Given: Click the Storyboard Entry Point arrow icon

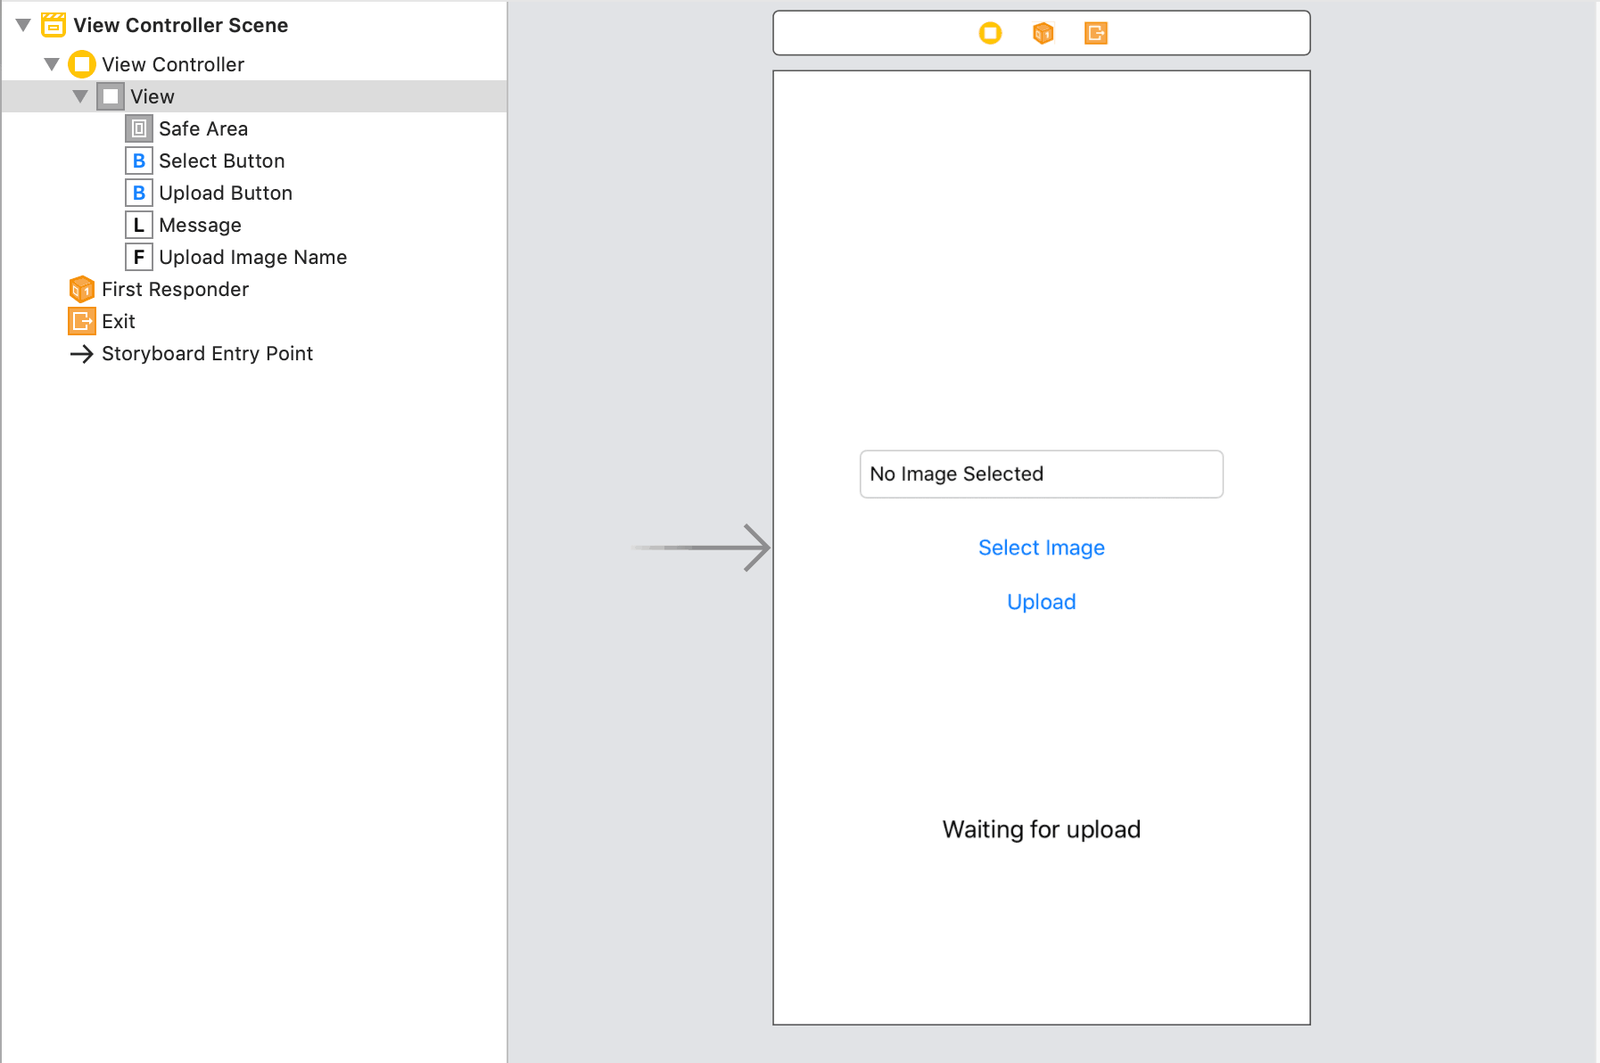Looking at the screenshot, I should click(82, 354).
